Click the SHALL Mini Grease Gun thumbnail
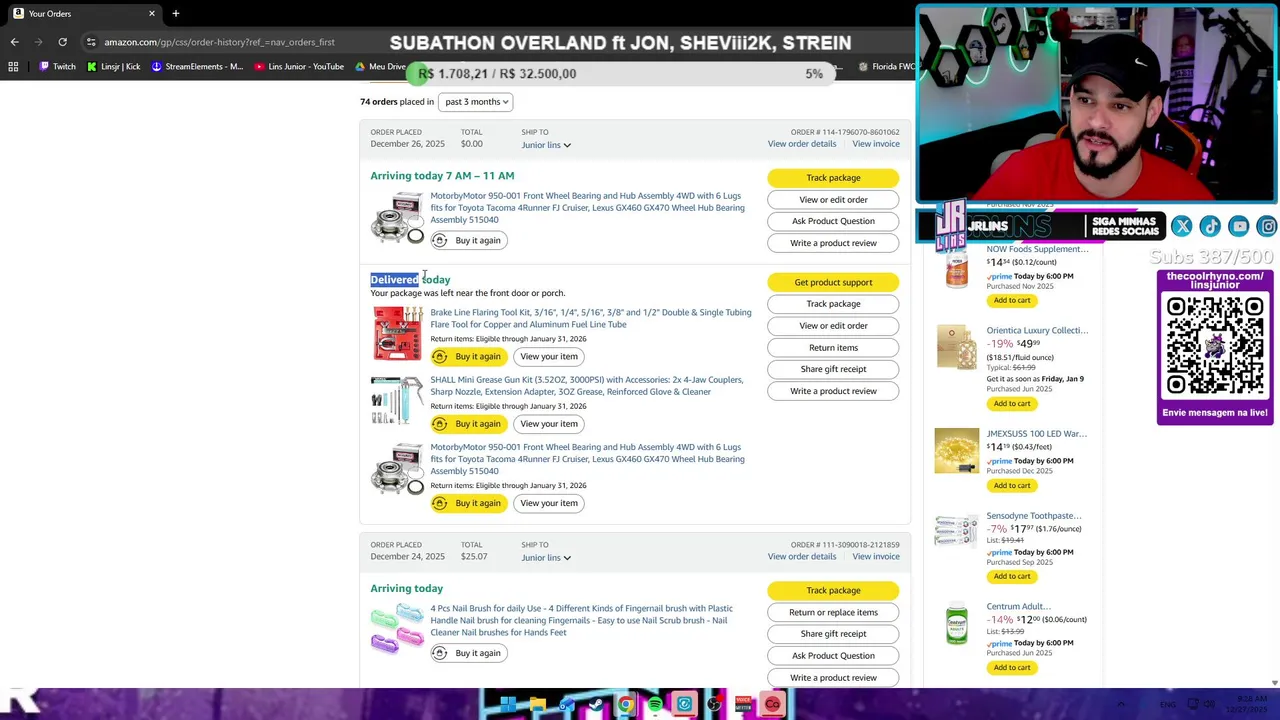 397,400
